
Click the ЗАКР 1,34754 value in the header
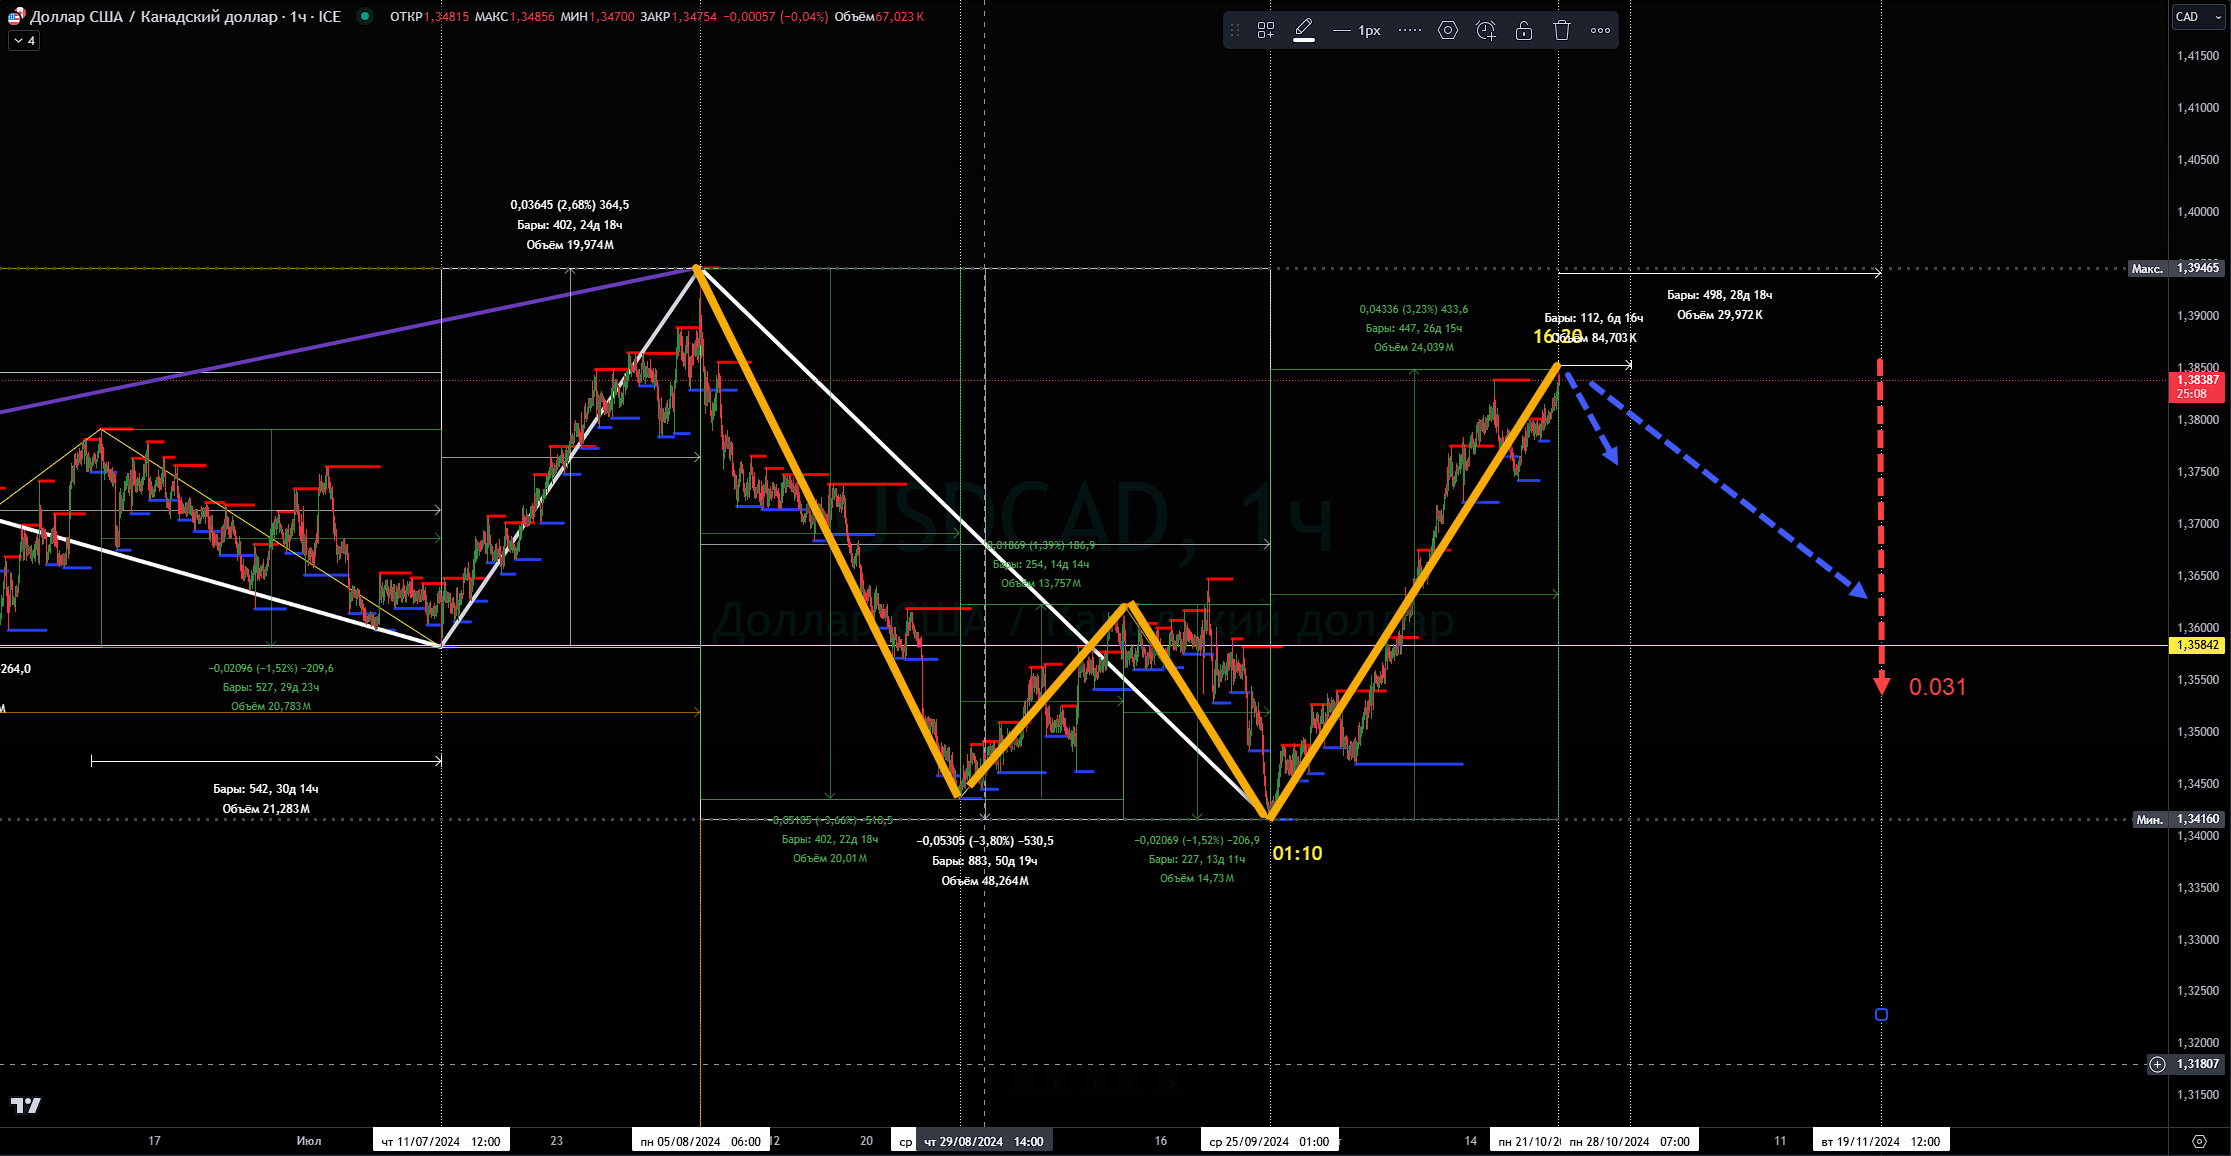tap(678, 17)
